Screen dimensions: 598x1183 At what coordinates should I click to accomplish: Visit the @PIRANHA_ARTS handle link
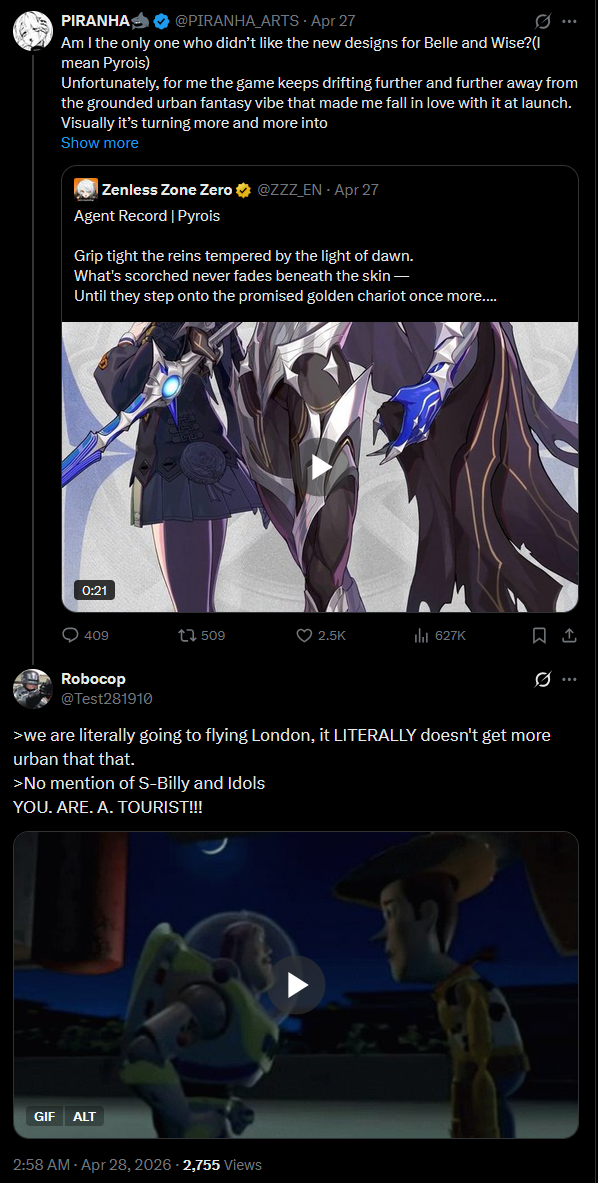237,21
